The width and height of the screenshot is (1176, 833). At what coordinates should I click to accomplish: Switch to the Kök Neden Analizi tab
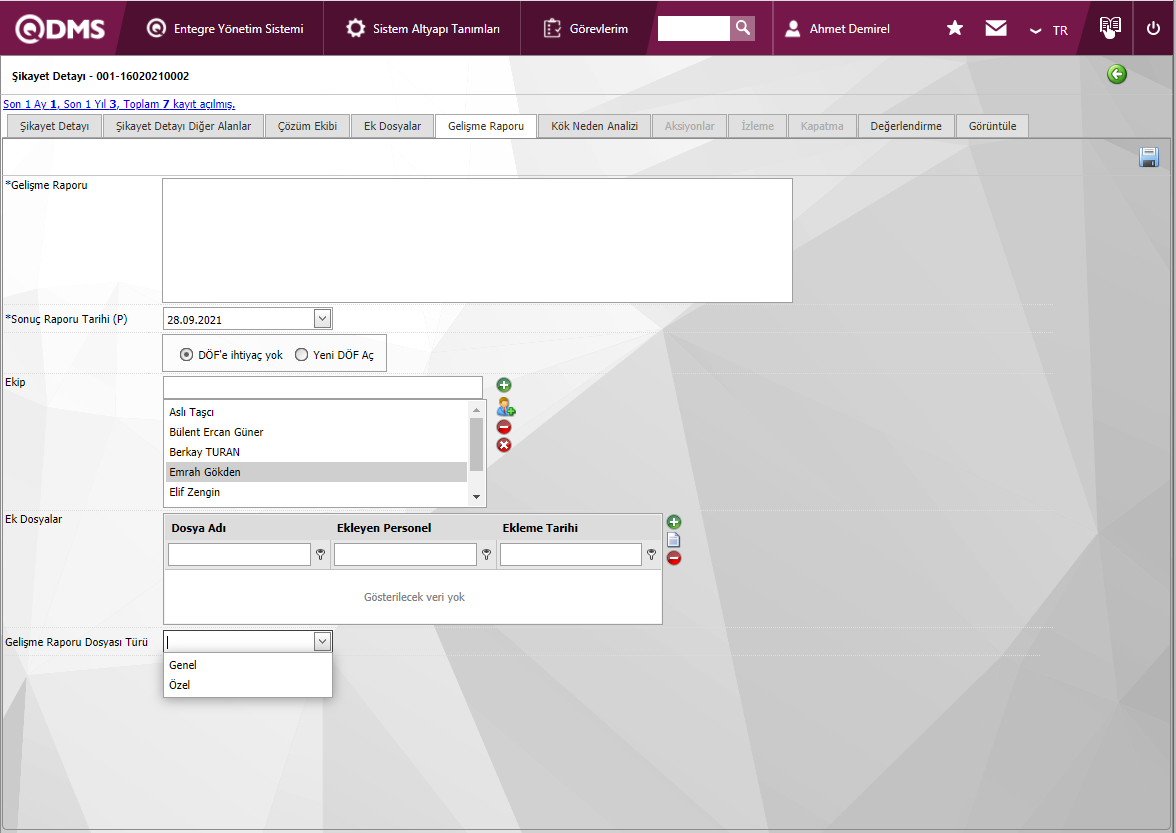[594, 126]
